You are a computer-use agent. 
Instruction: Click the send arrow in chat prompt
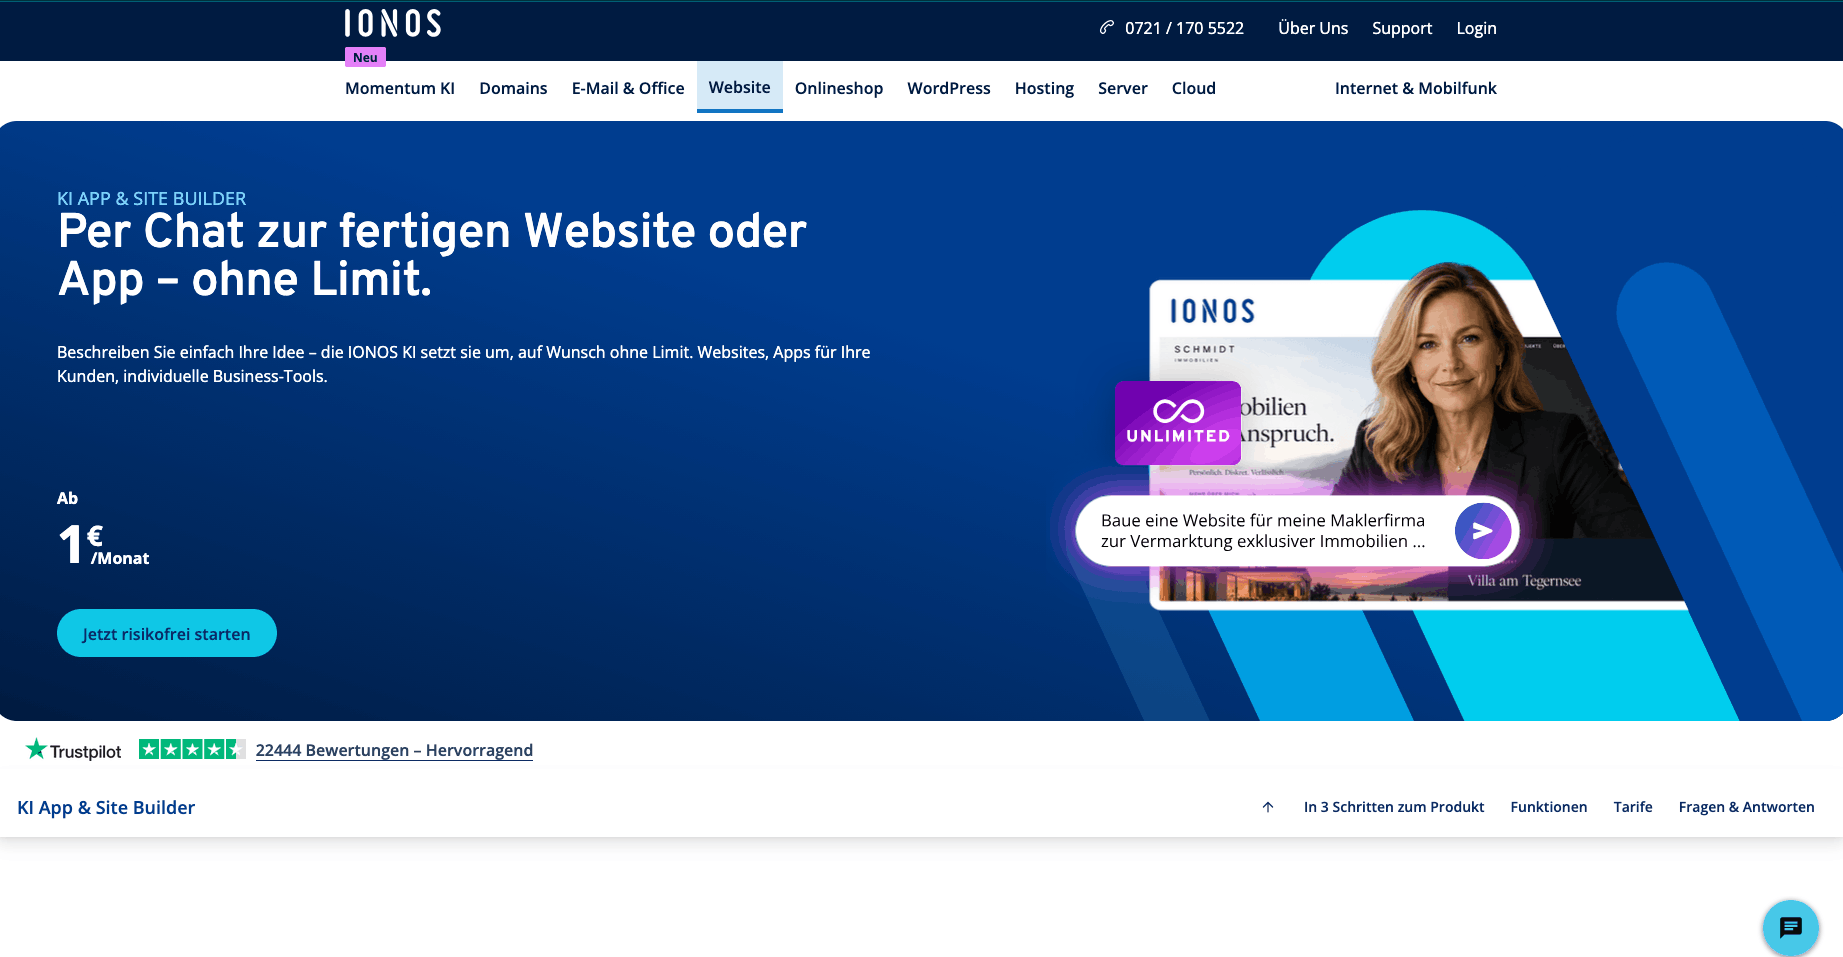coord(1483,531)
